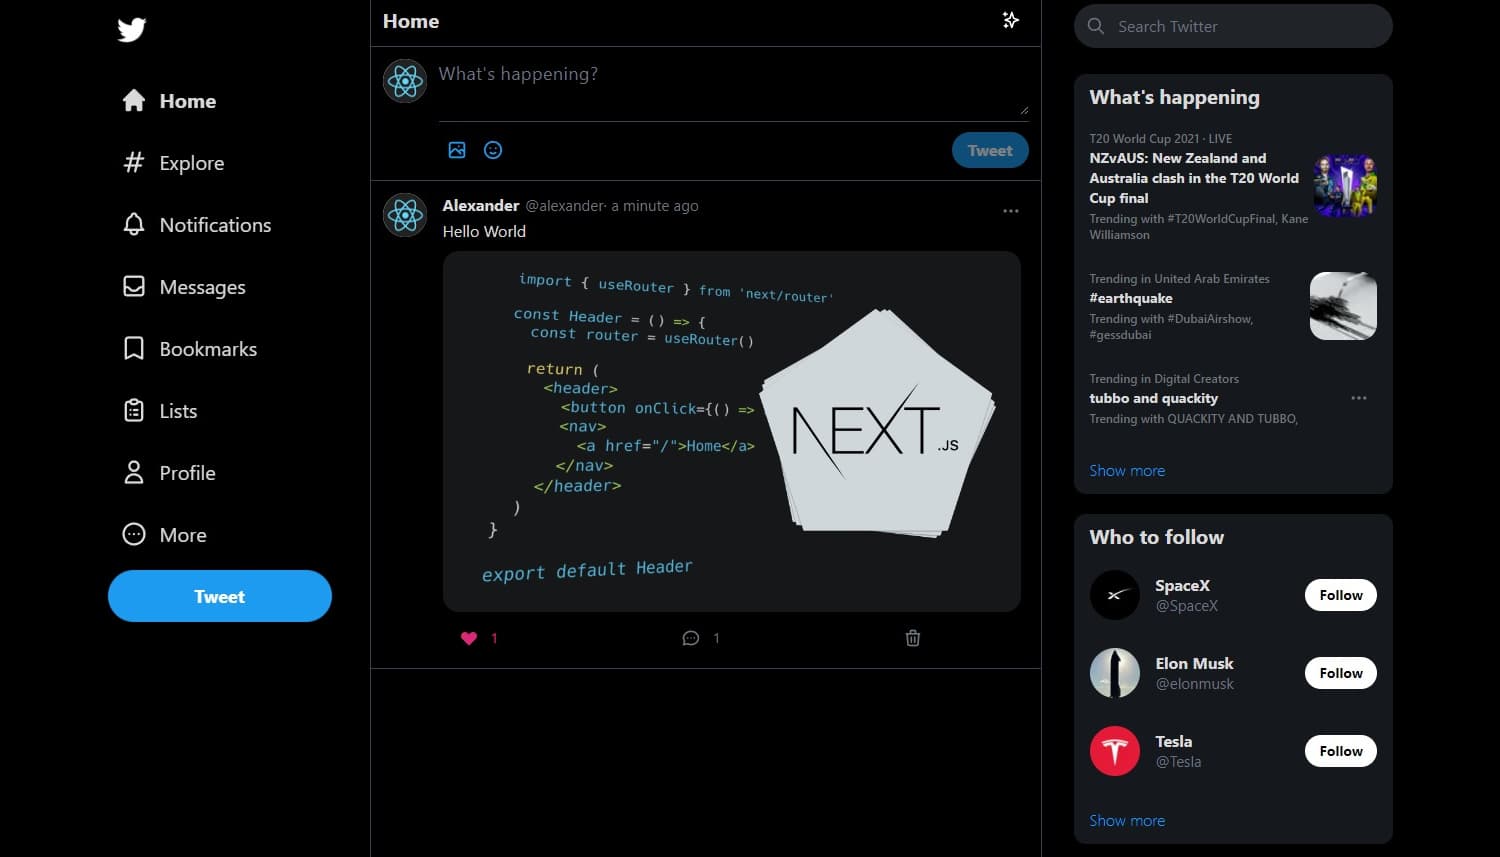Delete the Hello World tweet
The image size is (1500, 857).
point(913,638)
